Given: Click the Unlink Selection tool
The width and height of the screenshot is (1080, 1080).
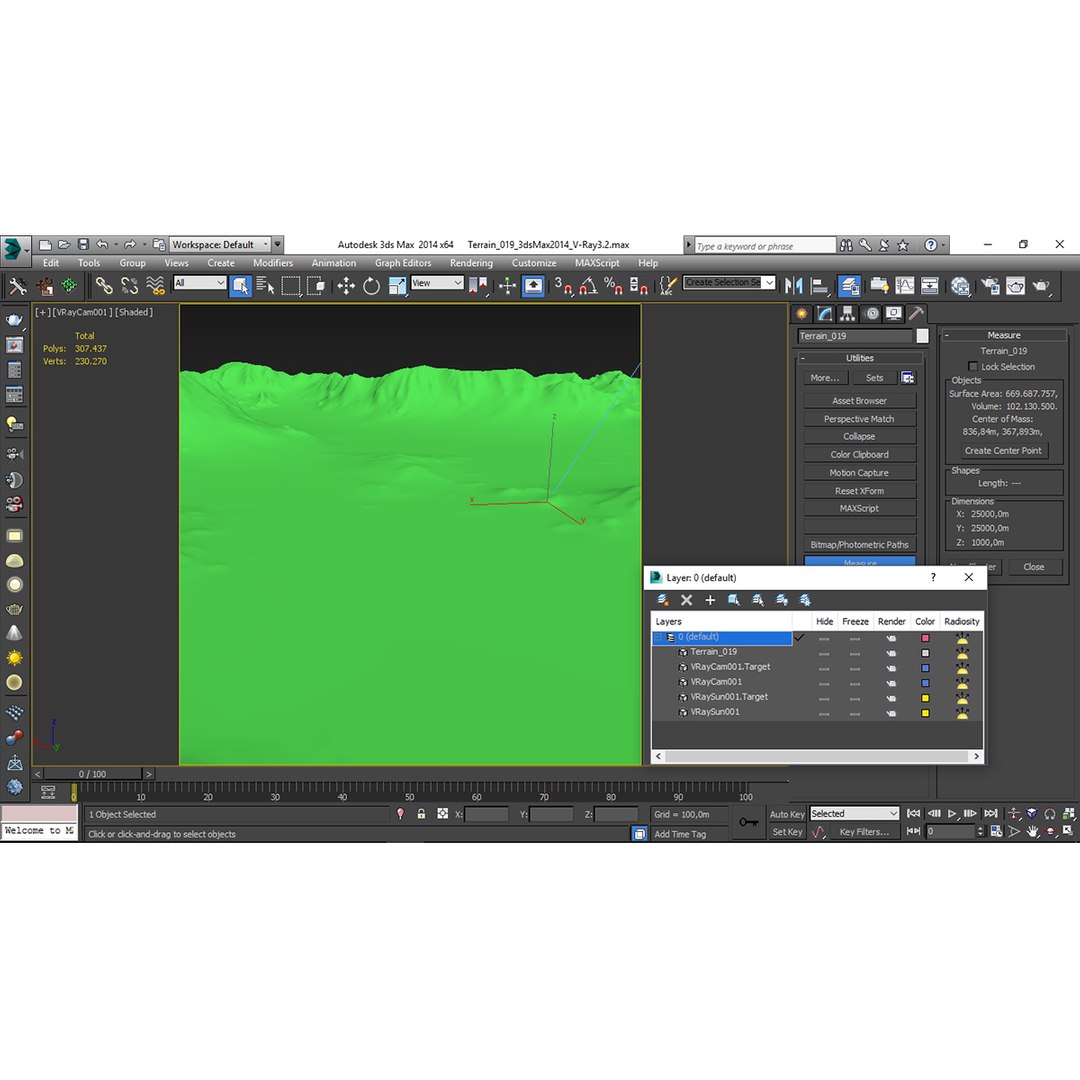Looking at the screenshot, I should 129,285.
